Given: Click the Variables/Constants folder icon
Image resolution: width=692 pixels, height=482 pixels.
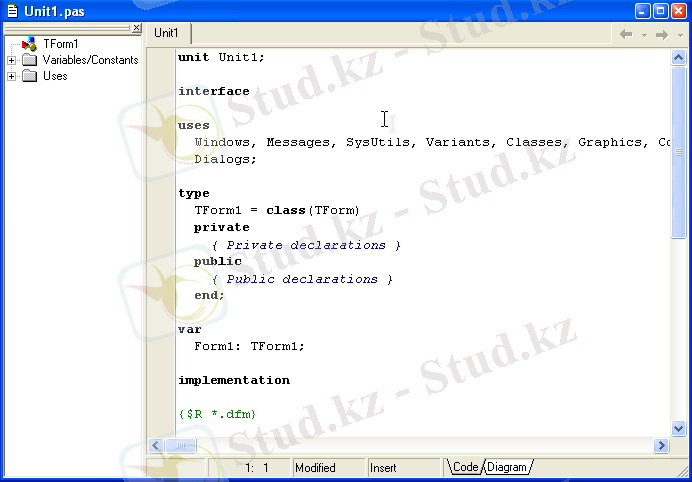Looking at the screenshot, I should coord(29,60).
